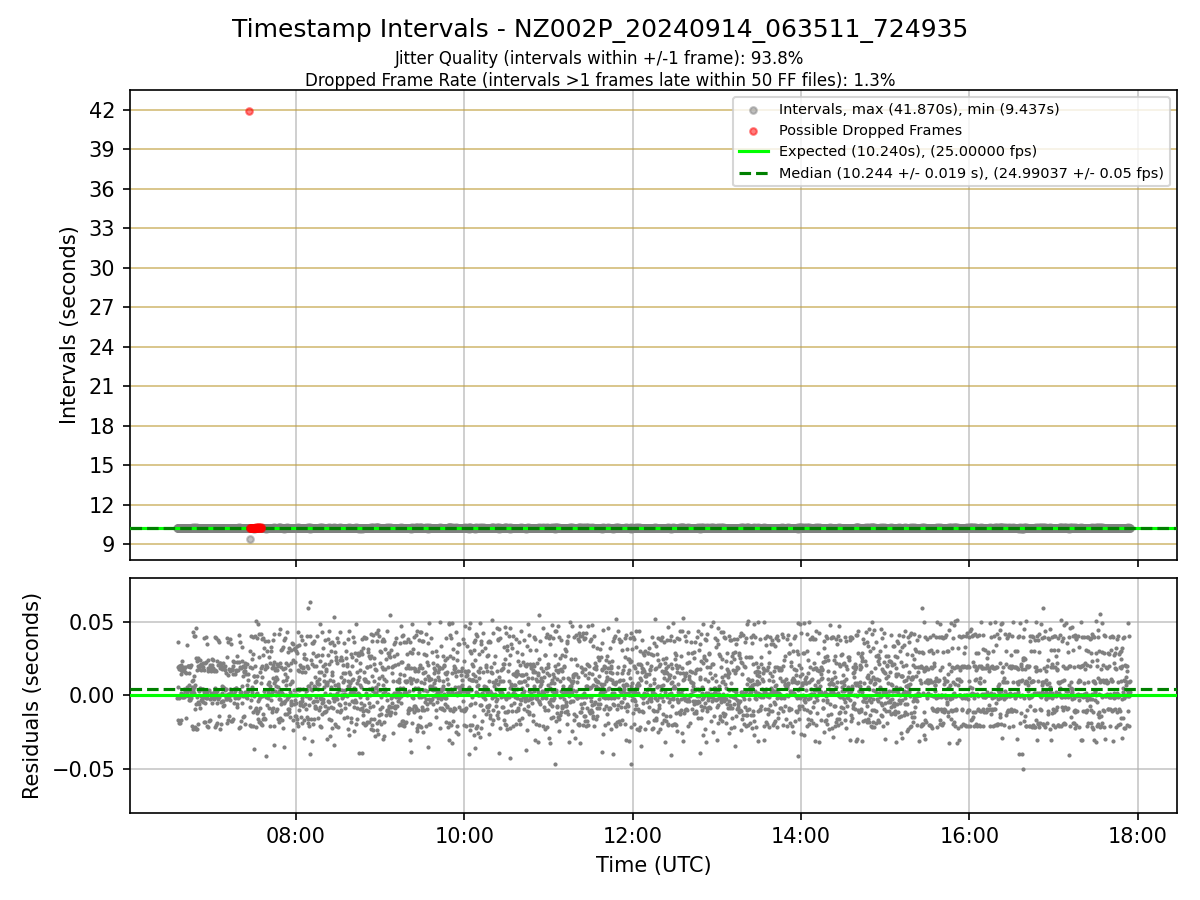This screenshot has height=900, width=1200.
Task: Click the plot title NZ002P_20240914_063511_724935
Action: pos(600,29)
